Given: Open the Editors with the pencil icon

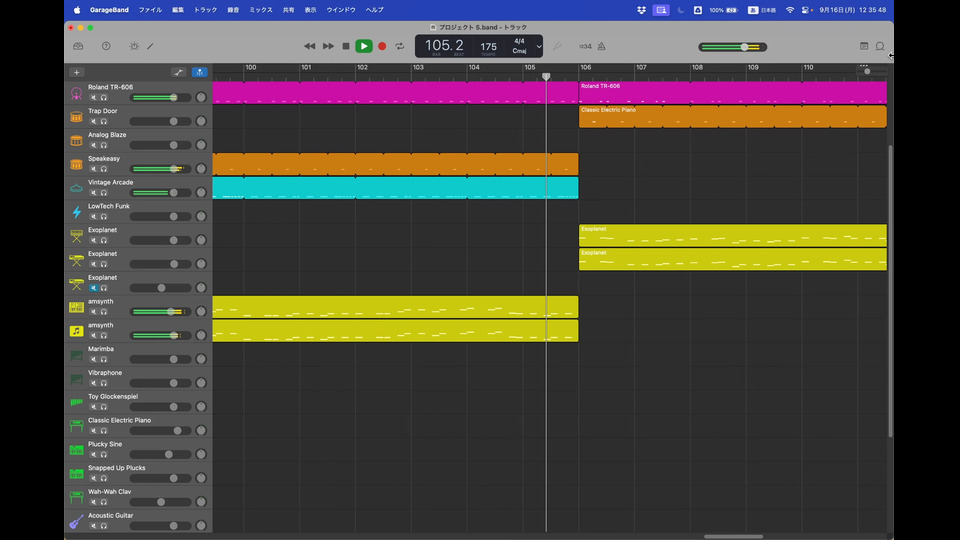Looking at the screenshot, I should 151,46.
